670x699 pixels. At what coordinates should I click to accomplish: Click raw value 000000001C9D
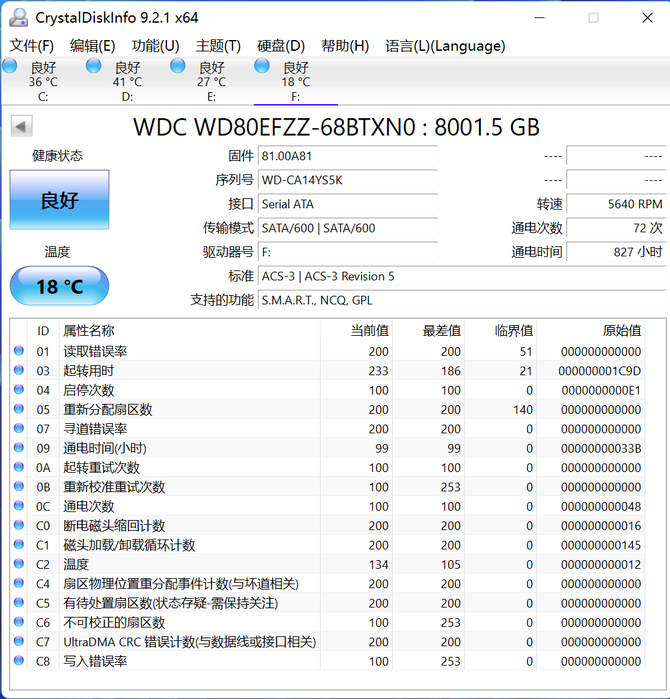tap(600, 371)
